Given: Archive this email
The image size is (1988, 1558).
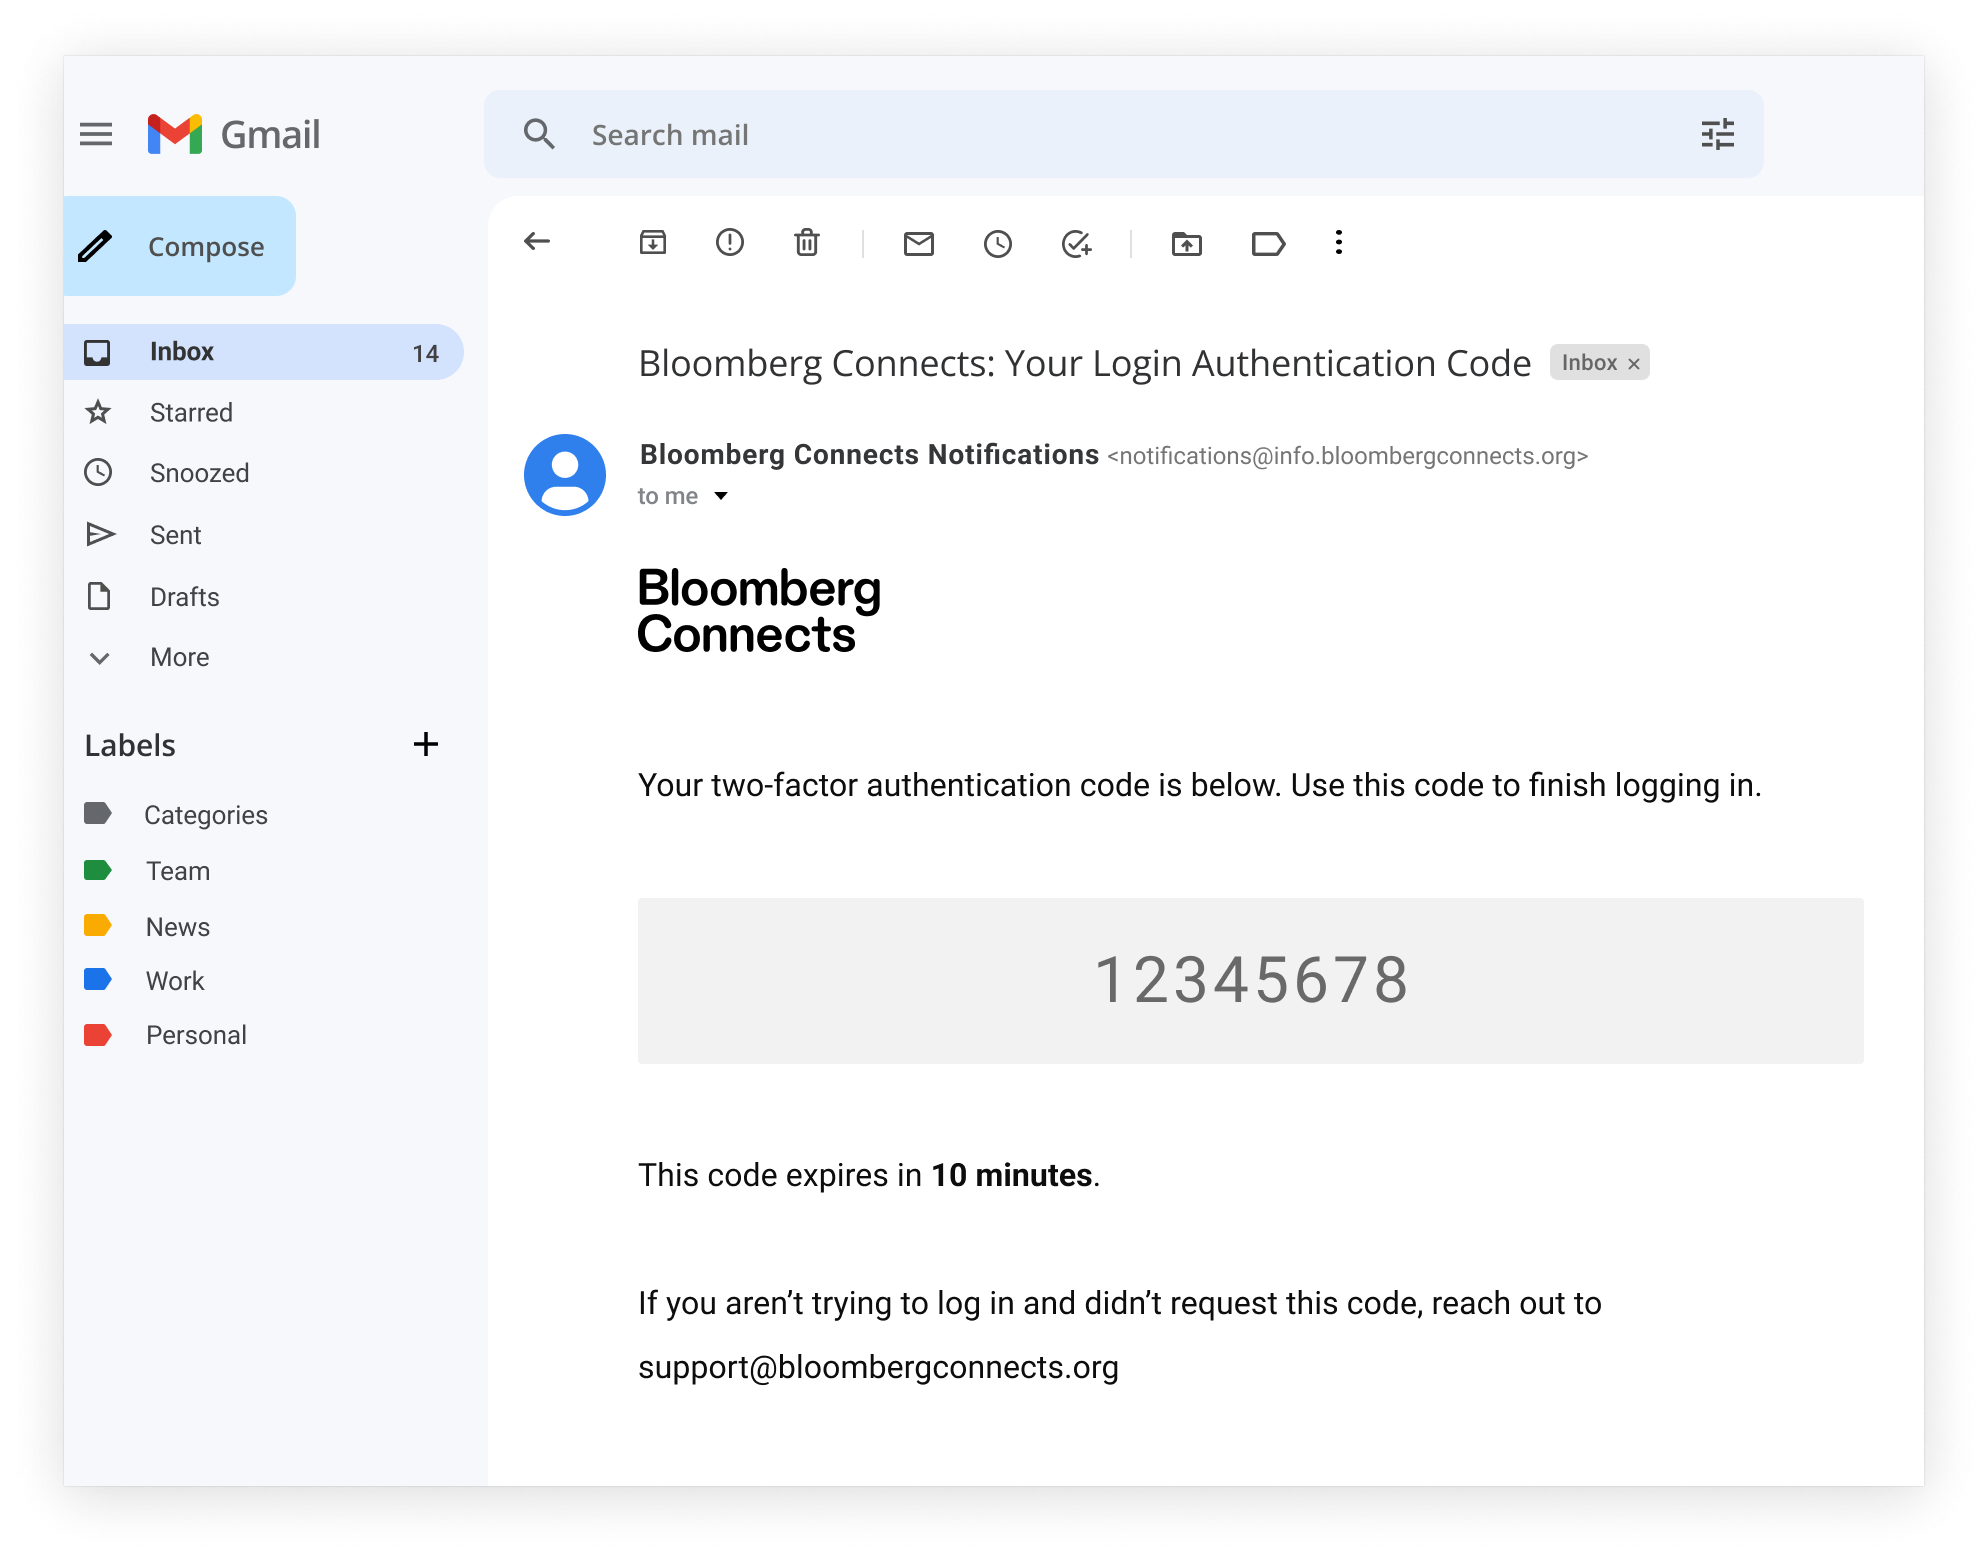Looking at the screenshot, I should pyautogui.click(x=653, y=242).
